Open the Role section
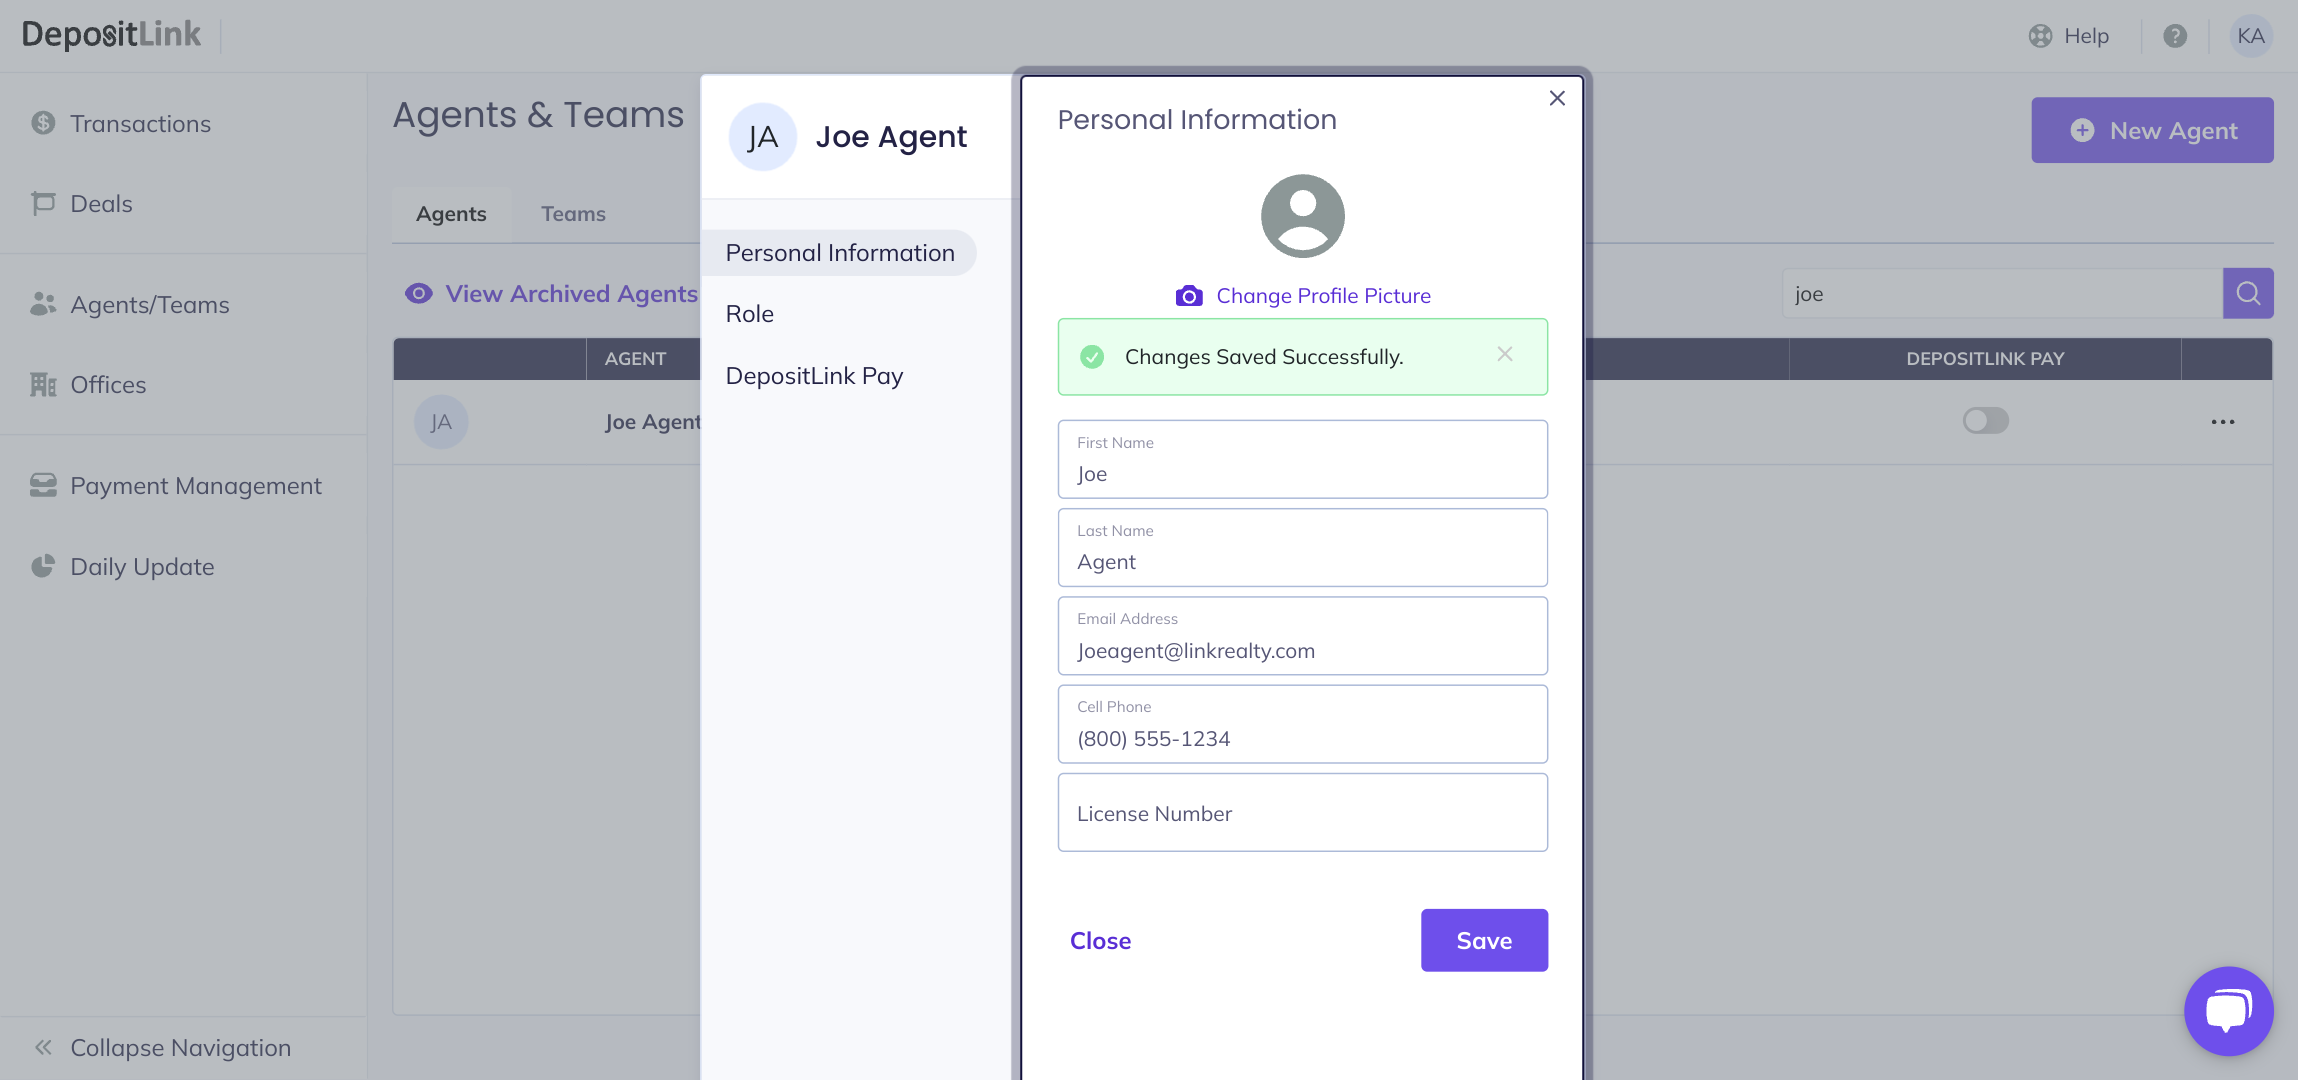Viewport: 2298px width, 1080px height. 750,314
